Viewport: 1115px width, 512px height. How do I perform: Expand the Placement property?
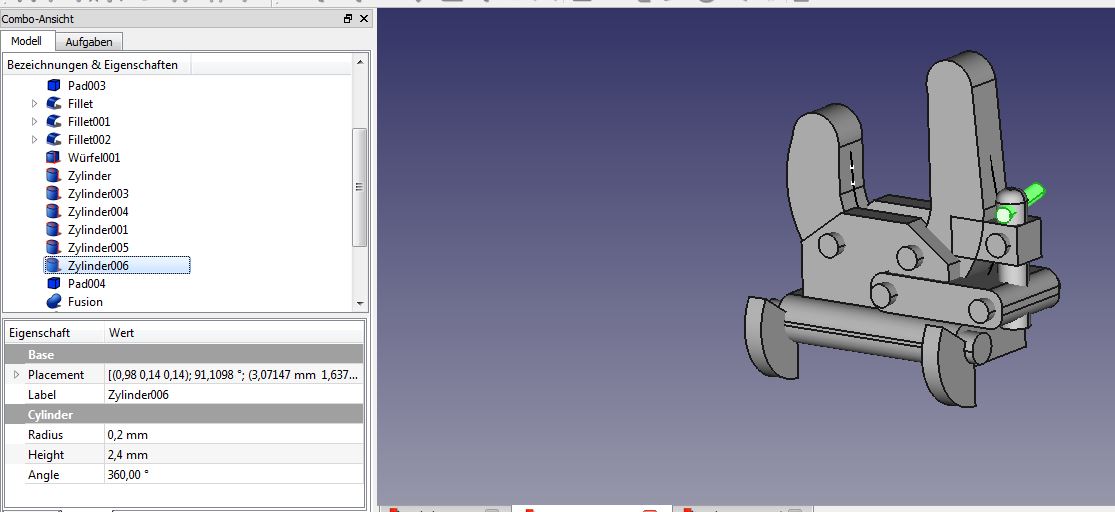[16, 375]
